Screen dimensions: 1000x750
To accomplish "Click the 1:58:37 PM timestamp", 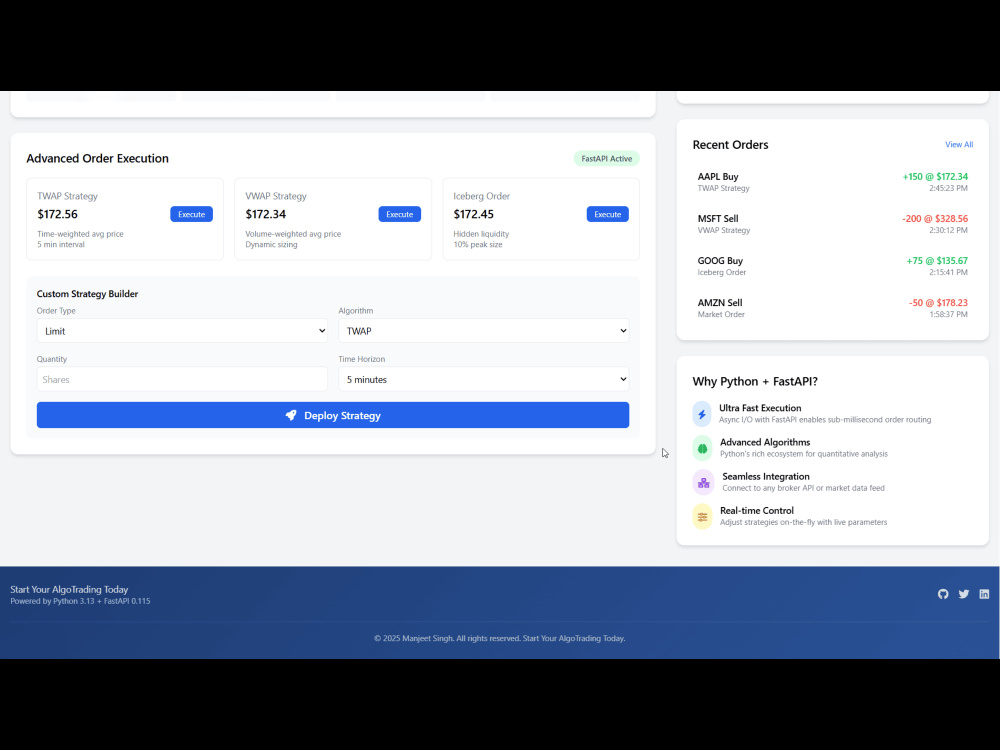I will coord(948,314).
